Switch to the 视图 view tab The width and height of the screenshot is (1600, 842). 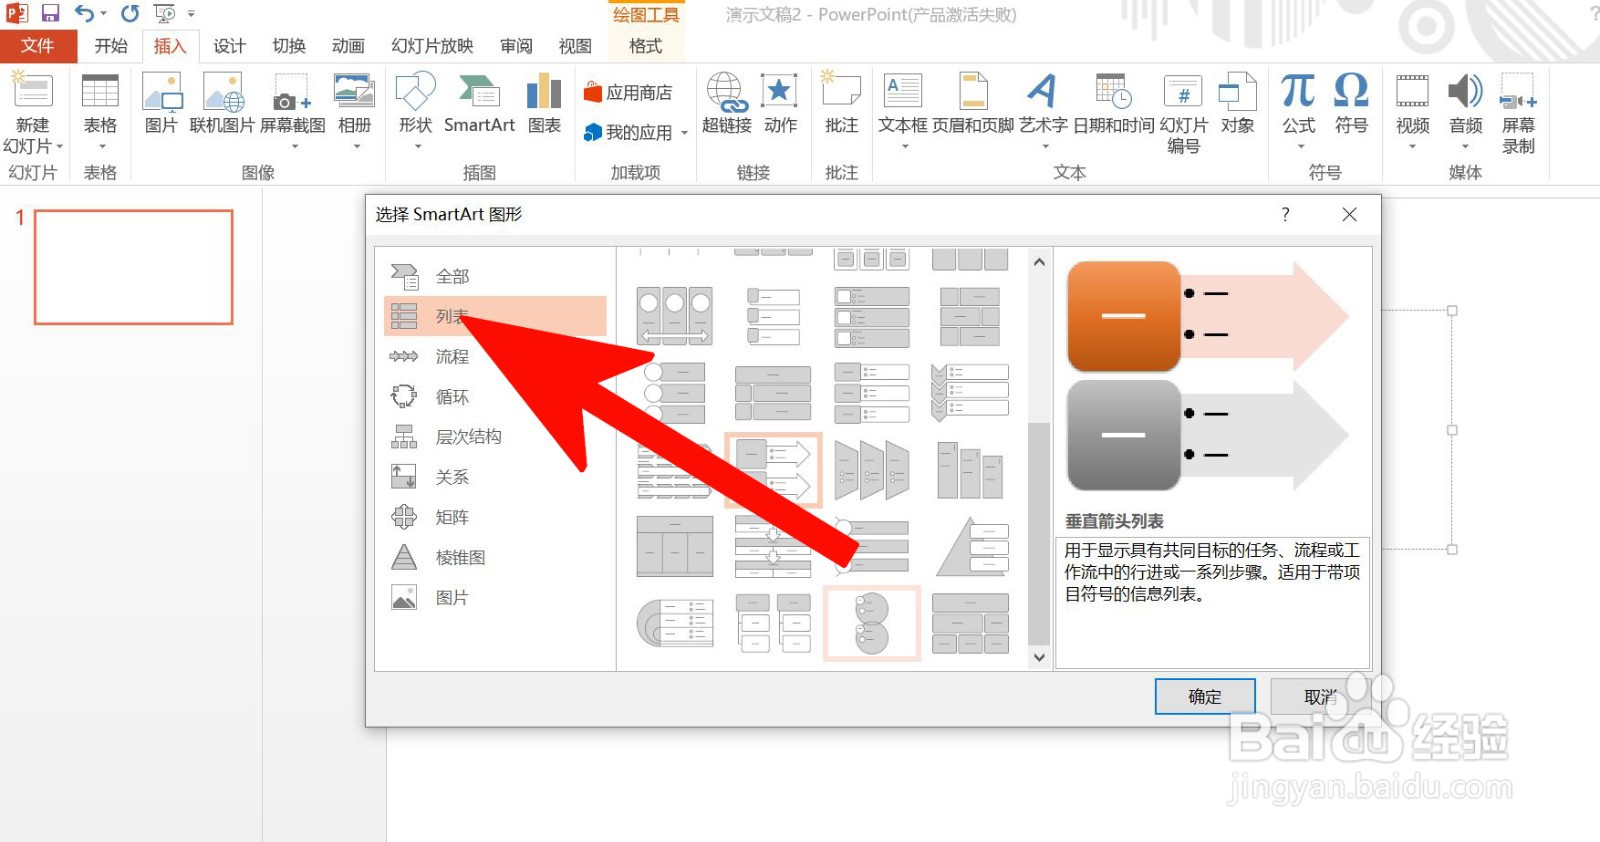[x=575, y=46]
